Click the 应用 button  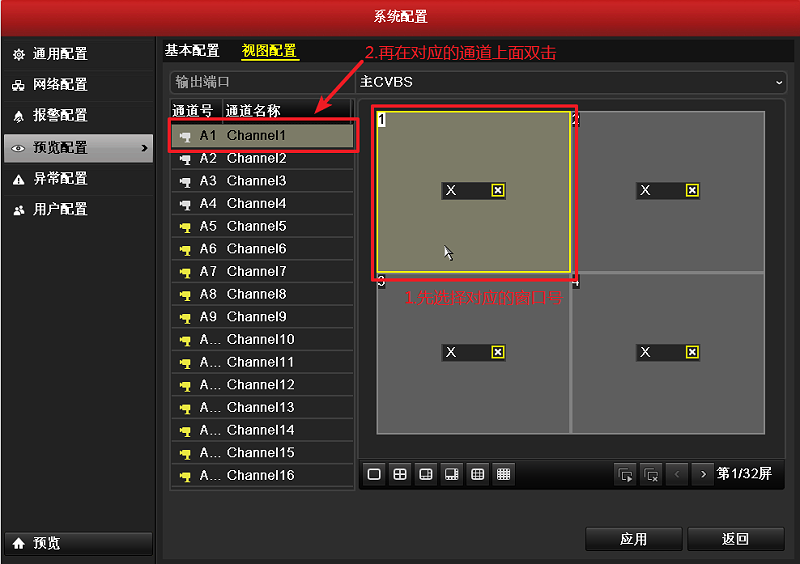[x=633, y=539]
